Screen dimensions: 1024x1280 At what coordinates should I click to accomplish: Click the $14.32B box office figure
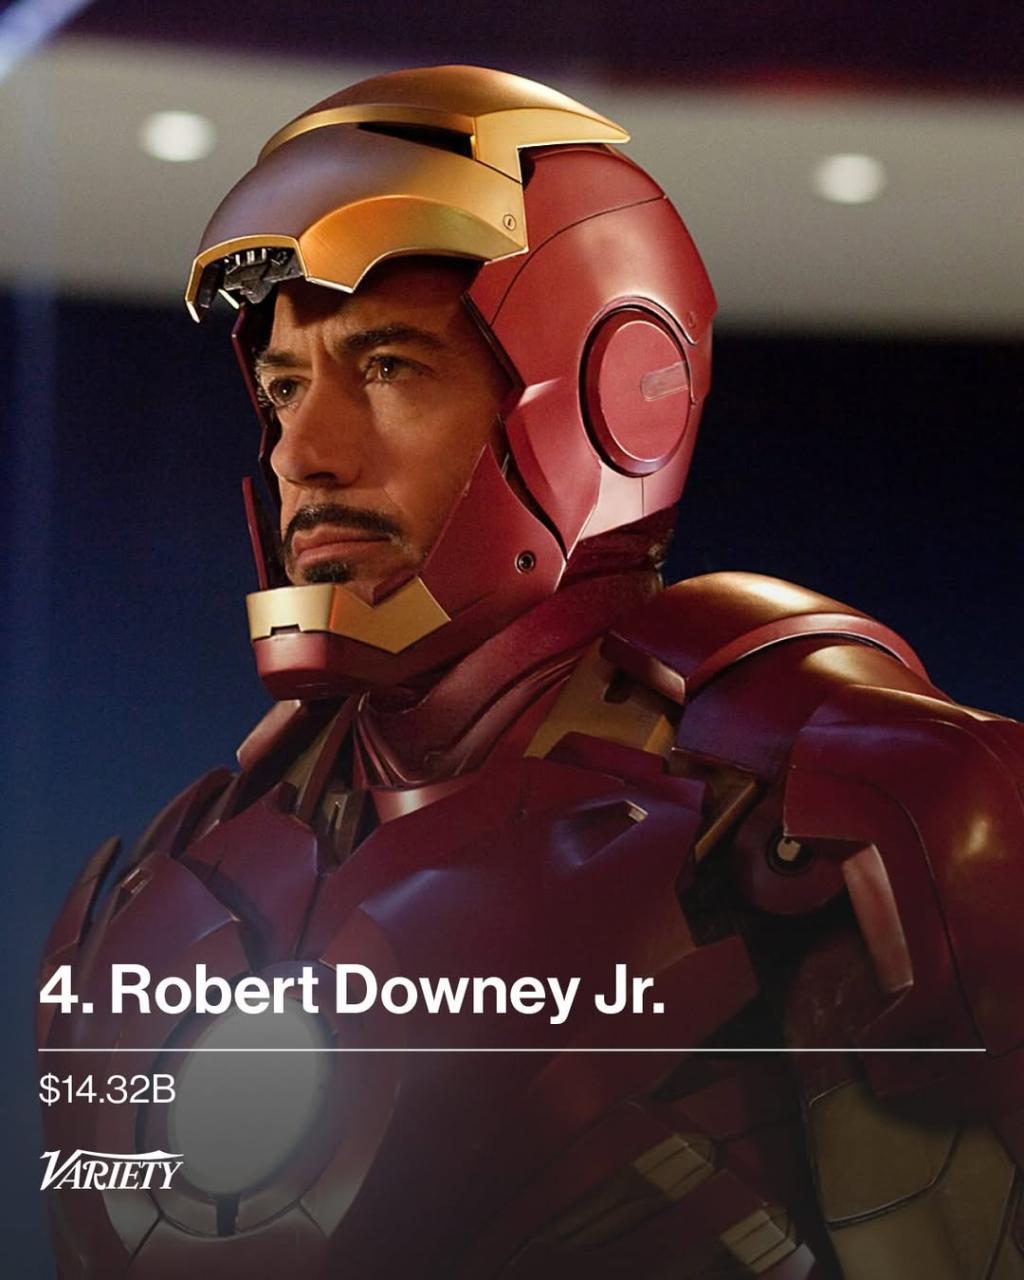[x=107, y=1090]
